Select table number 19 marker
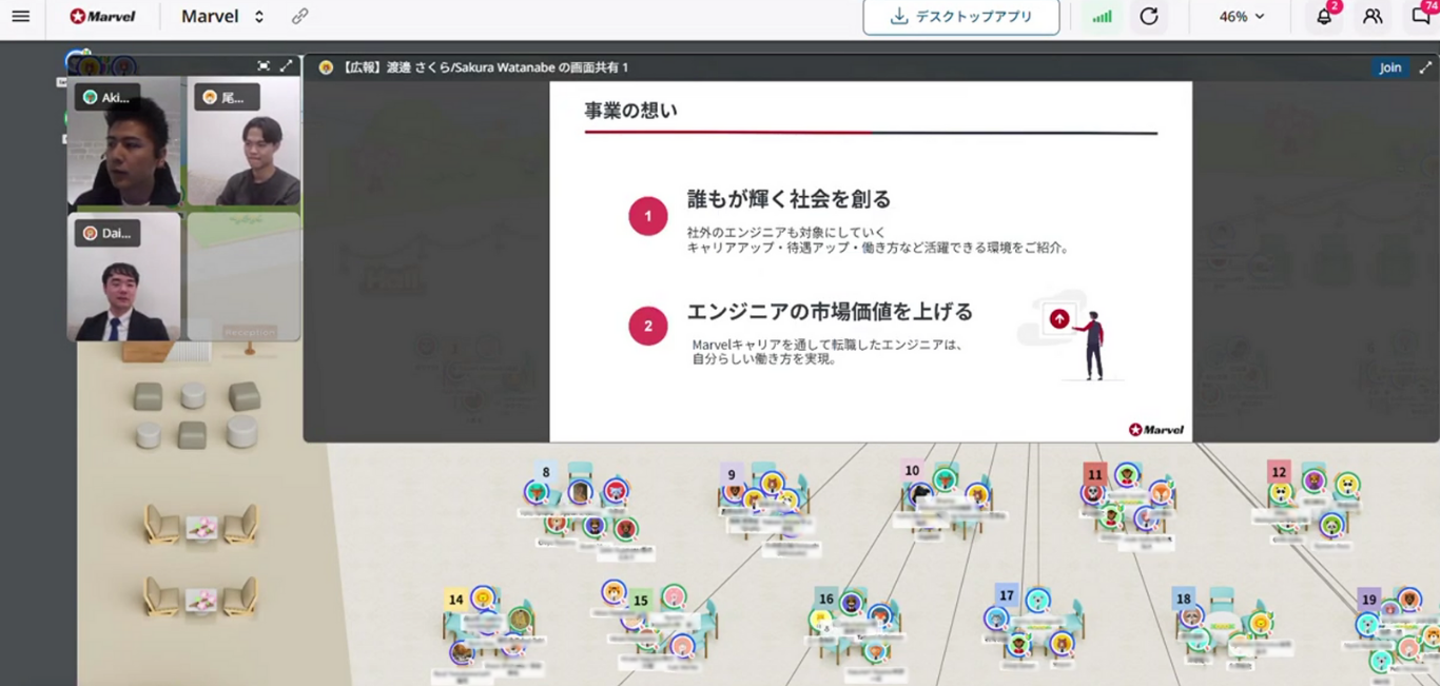This screenshot has width=1440, height=686. click(x=1369, y=600)
